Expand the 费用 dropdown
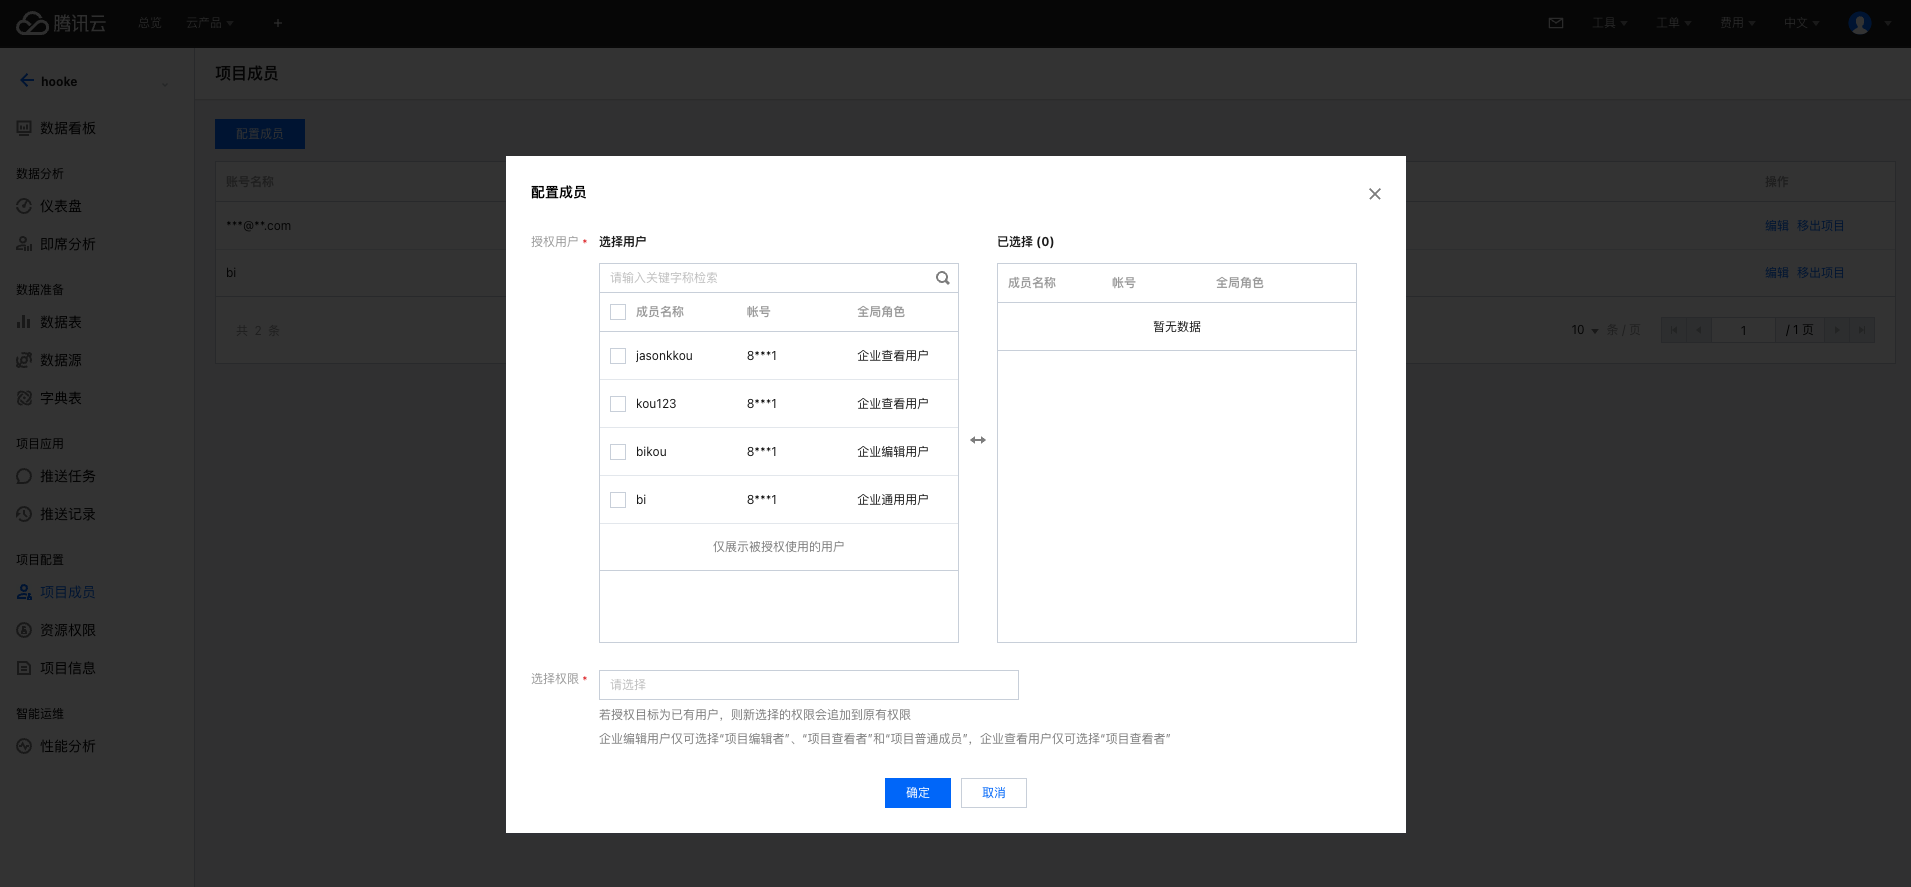Viewport: 1911px width, 887px height. pyautogui.click(x=1738, y=23)
